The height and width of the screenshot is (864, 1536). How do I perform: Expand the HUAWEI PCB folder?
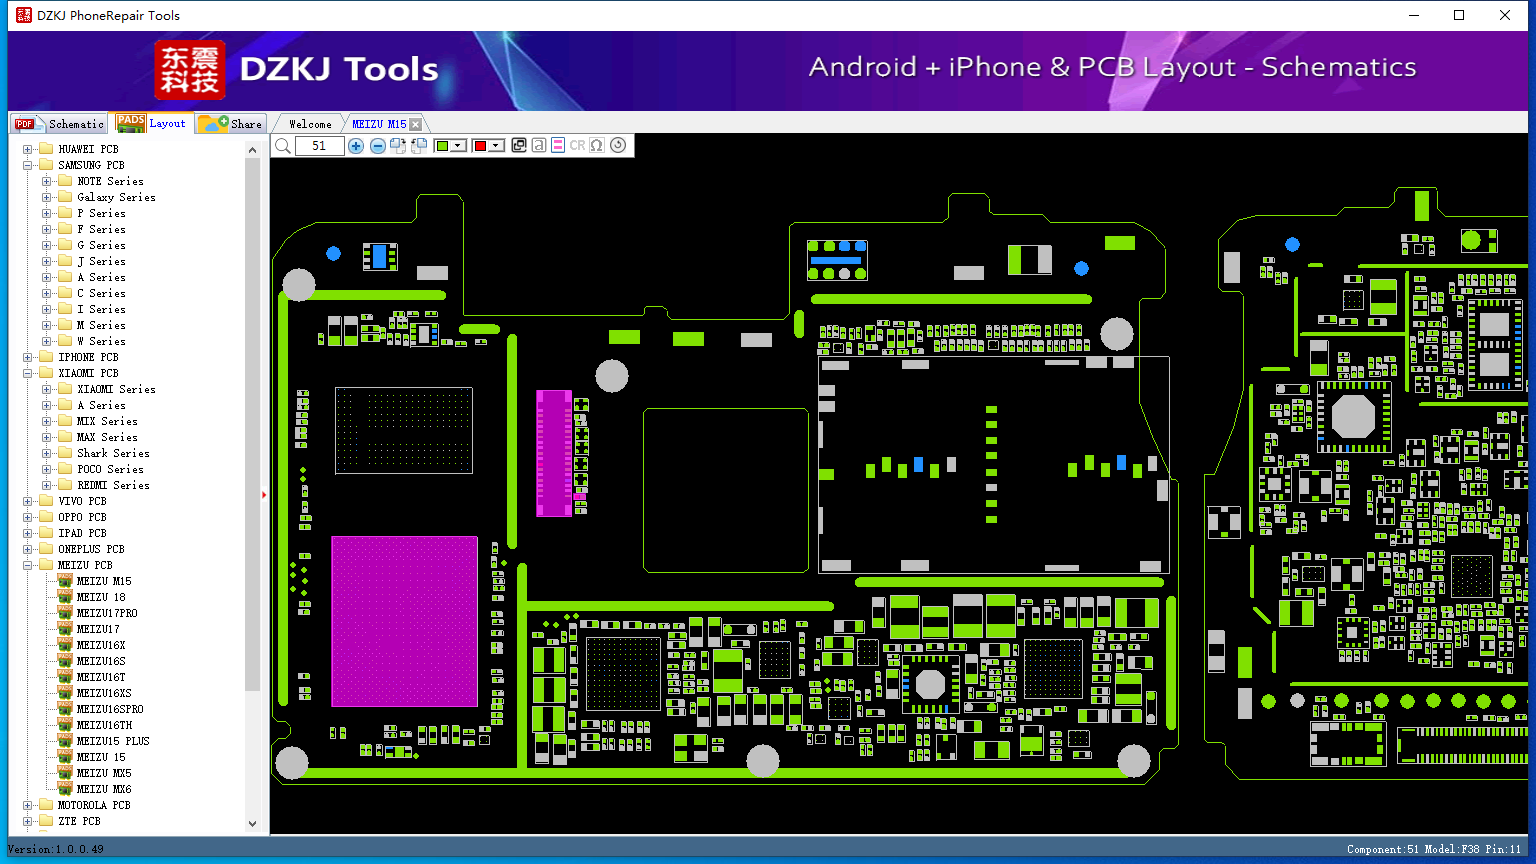point(28,149)
